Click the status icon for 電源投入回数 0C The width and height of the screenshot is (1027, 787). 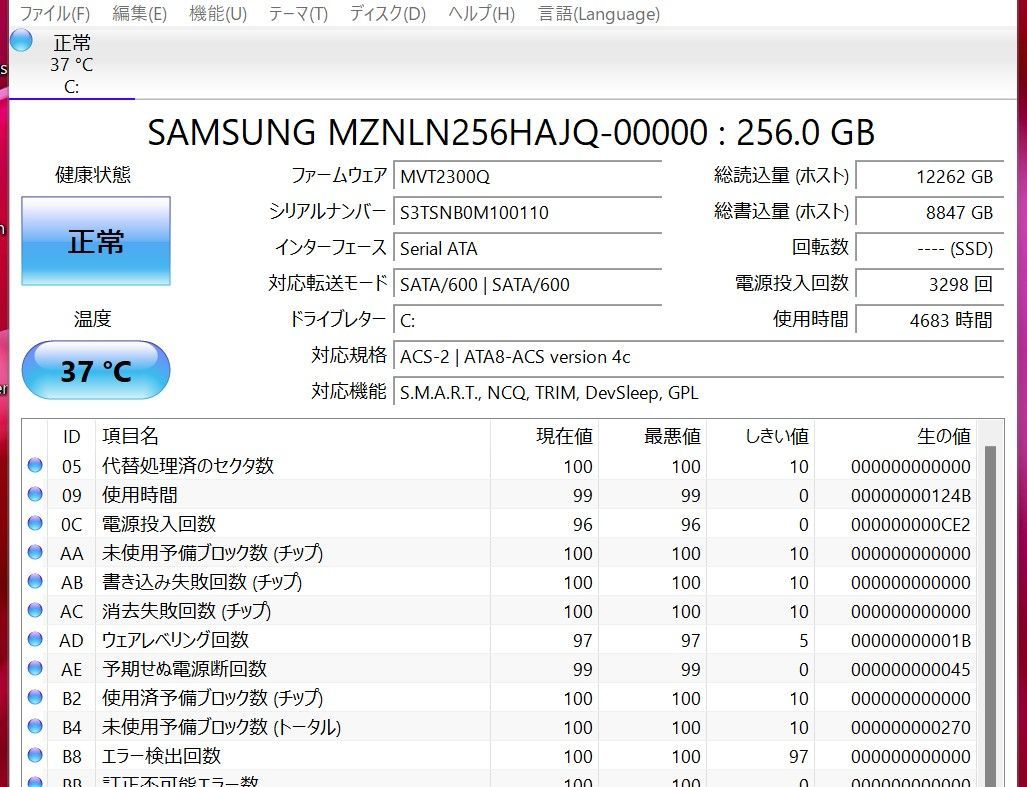click(34, 523)
